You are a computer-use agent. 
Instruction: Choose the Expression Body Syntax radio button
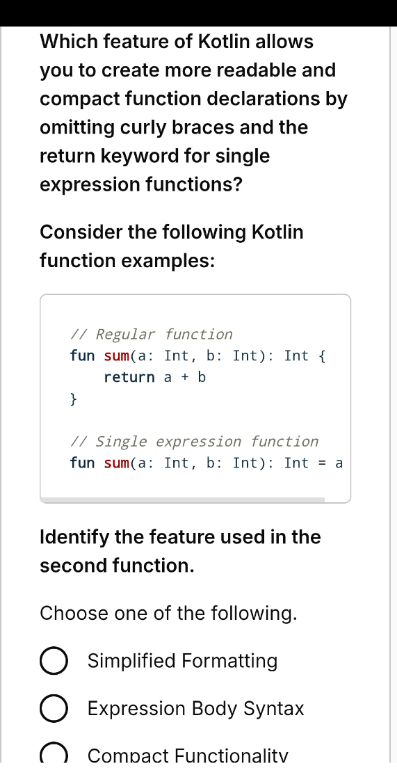(x=53, y=709)
